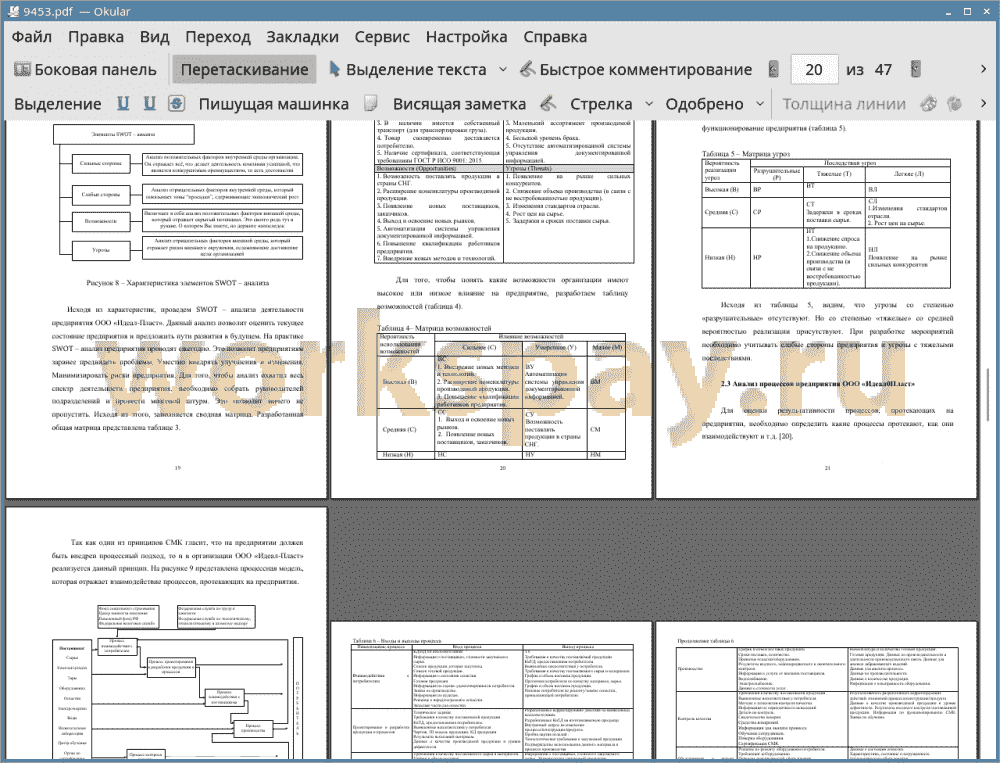Click the freehand pen icon before Стрелка

[548, 103]
